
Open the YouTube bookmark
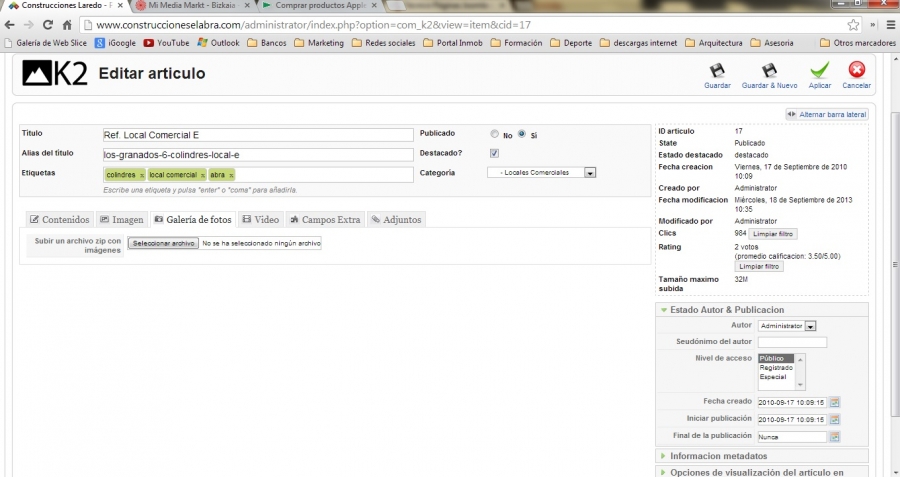(x=166, y=43)
